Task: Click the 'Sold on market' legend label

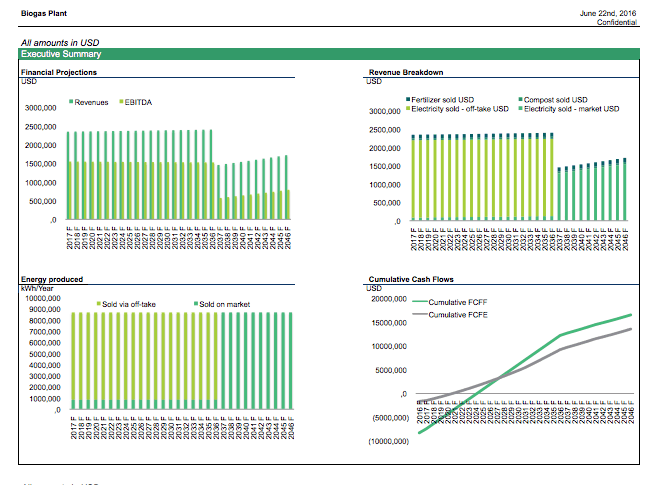Action: pos(225,305)
